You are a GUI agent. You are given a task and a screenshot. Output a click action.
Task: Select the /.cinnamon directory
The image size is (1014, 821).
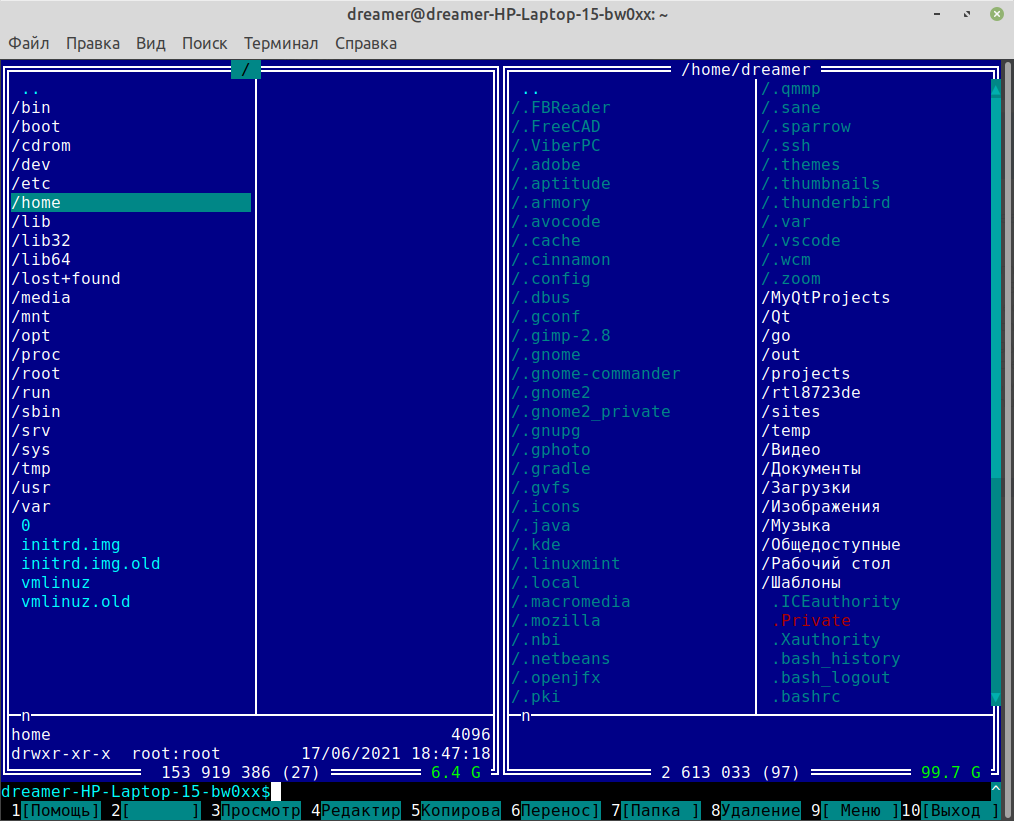tap(561, 259)
